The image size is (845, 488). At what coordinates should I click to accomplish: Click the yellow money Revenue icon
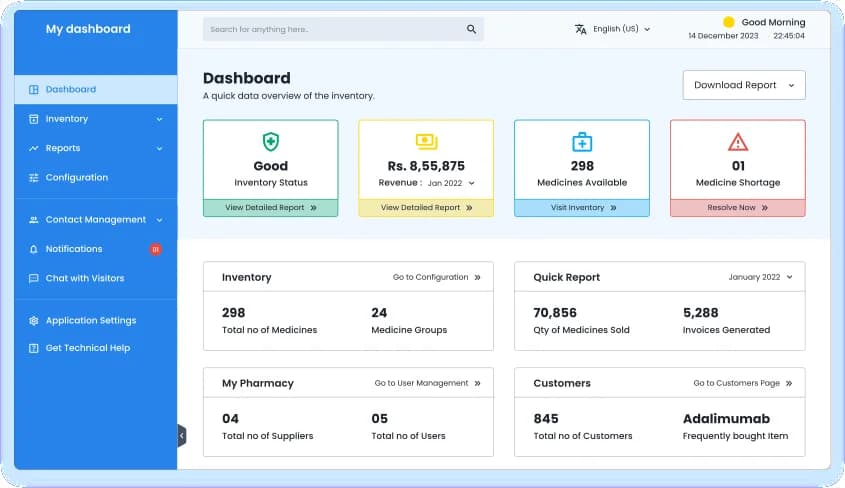click(426, 141)
